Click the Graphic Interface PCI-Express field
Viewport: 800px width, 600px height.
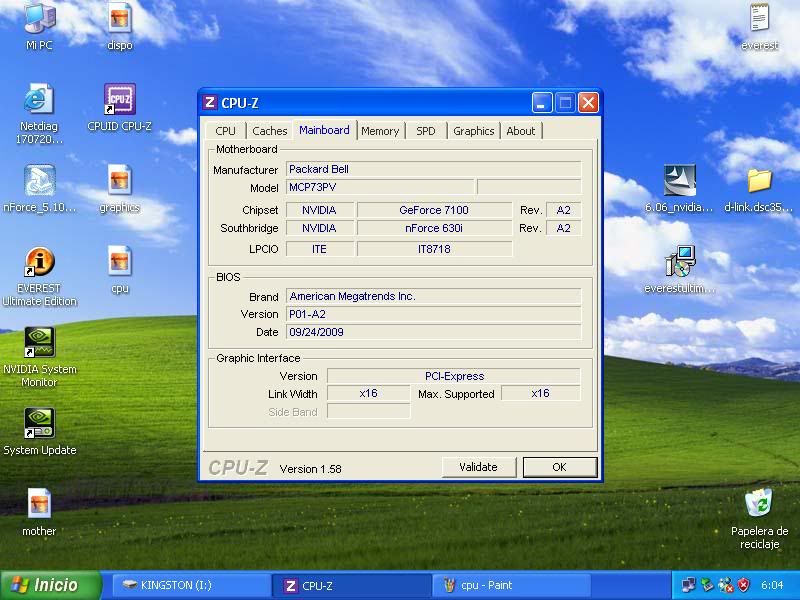click(454, 376)
